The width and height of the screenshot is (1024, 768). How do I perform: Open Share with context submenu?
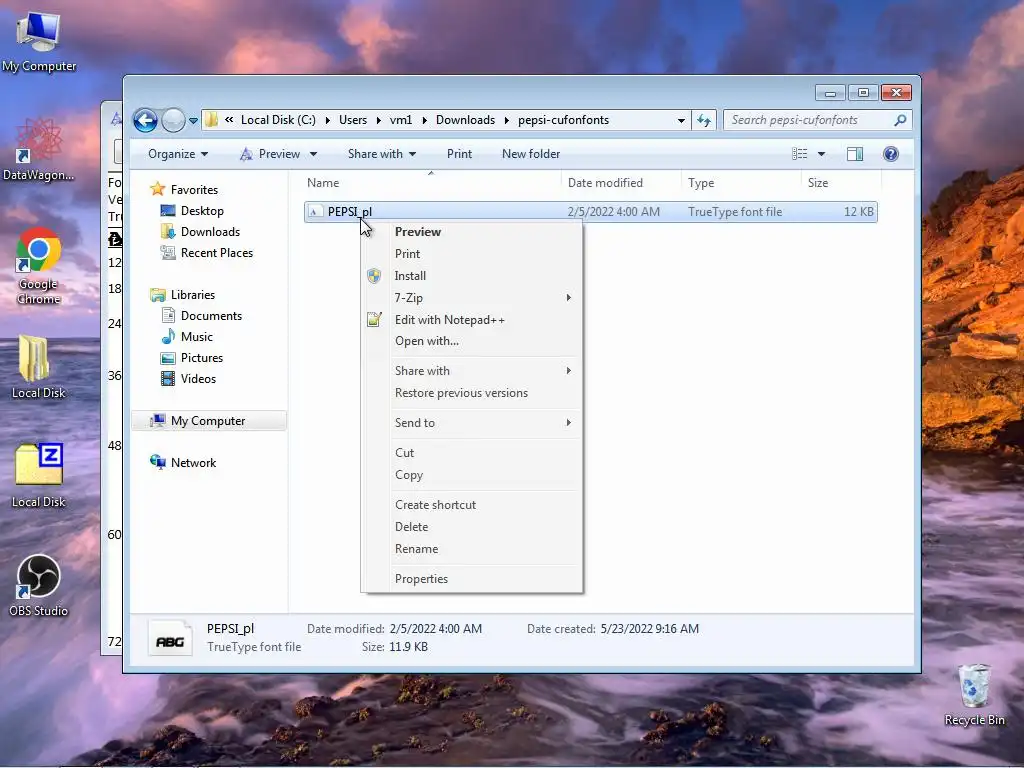[x=472, y=371]
